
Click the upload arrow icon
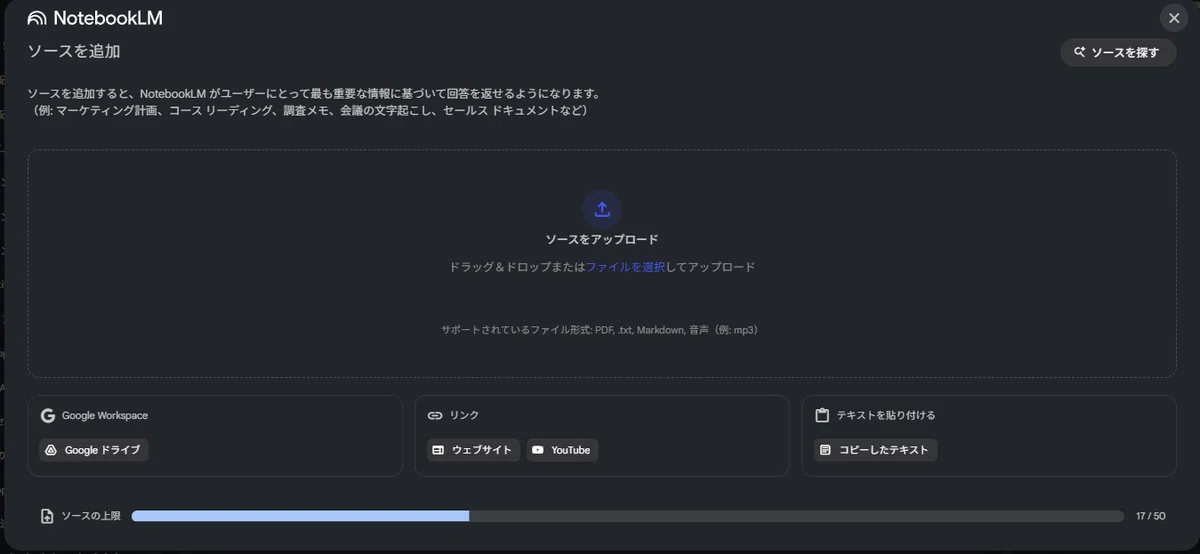tap(602, 209)
